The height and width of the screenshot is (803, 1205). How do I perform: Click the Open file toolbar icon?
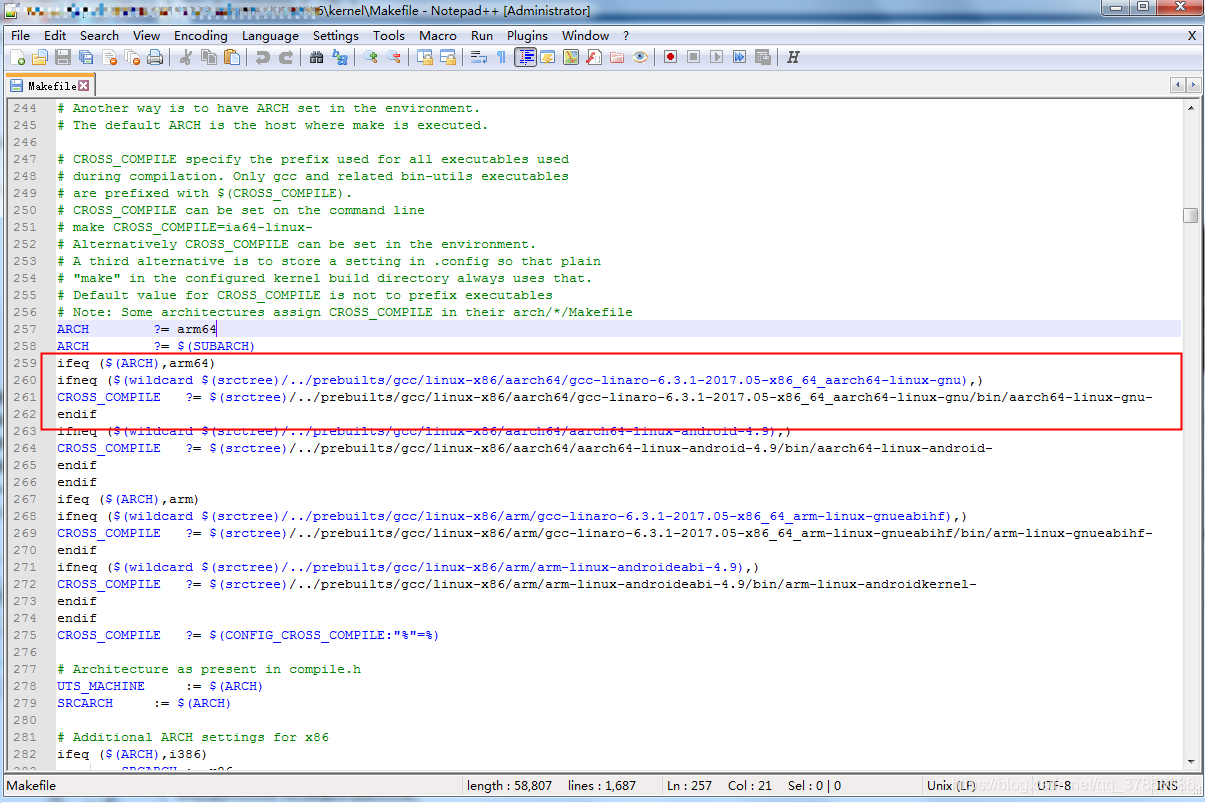click(40, 57)
